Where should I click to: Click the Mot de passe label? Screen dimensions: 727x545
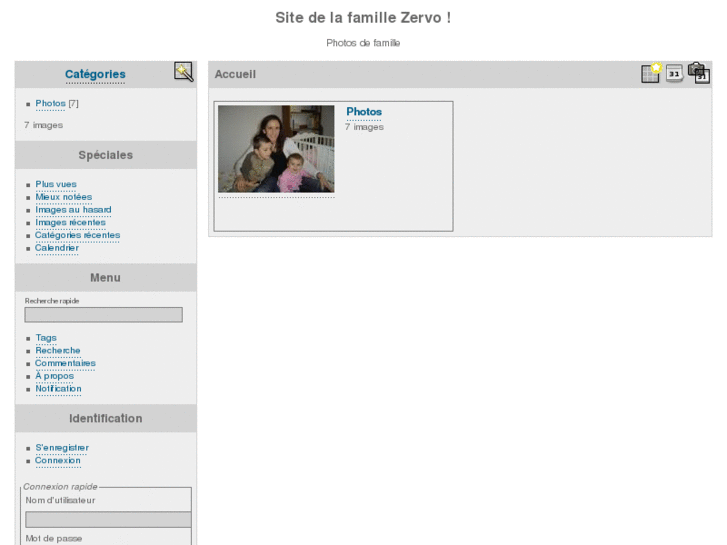coord(54,539)
